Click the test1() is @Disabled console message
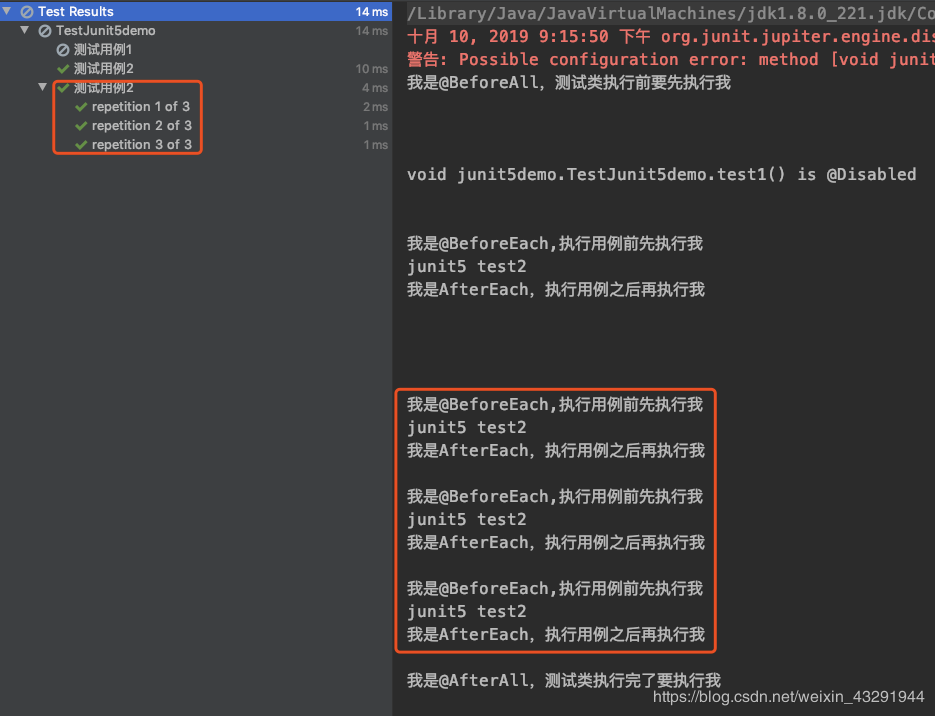Screen dimensions: 935x716 pyautogui.click(x=660, y=174)
